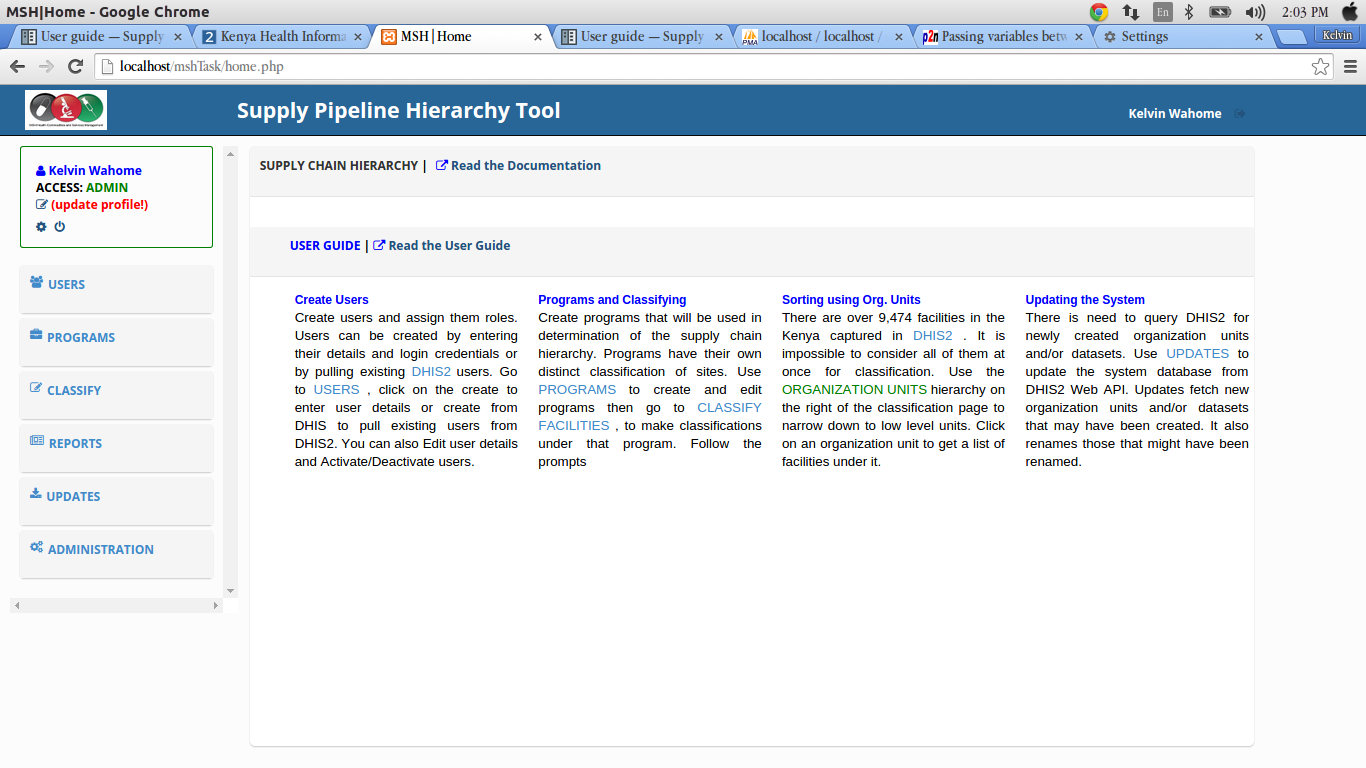Click the Programs and Classifying heading
1366x768 pixels.
tap(612, 300)
